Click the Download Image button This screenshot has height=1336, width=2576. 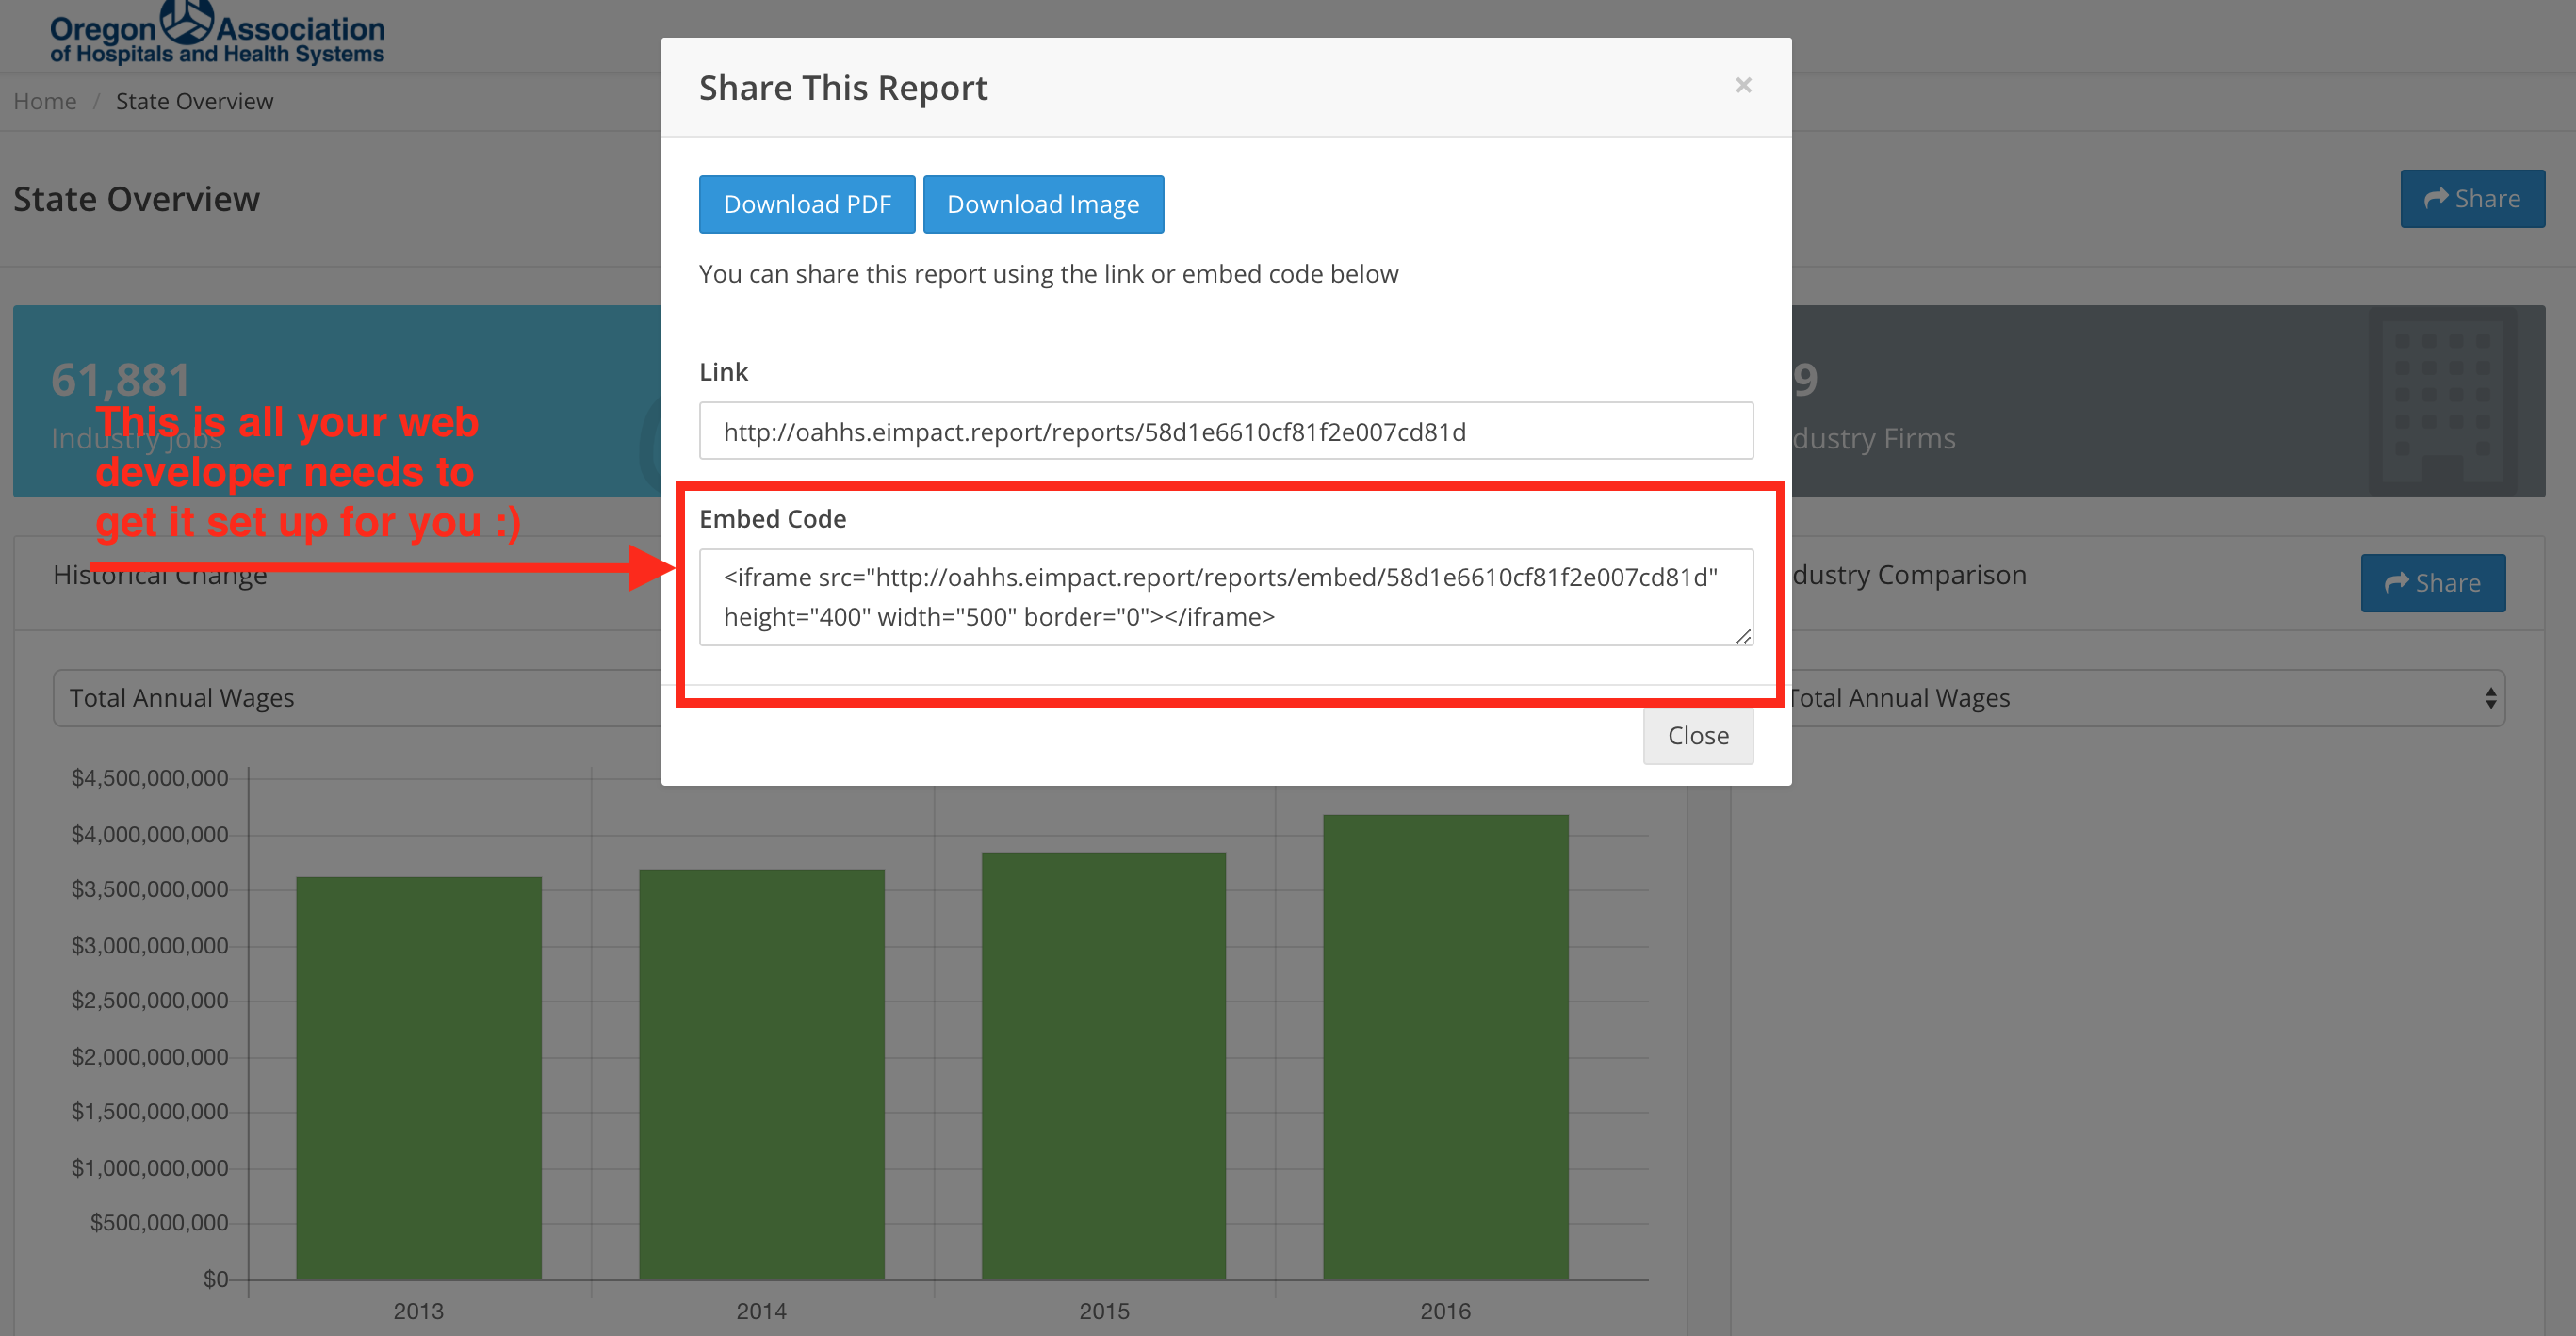[1043, 204]
